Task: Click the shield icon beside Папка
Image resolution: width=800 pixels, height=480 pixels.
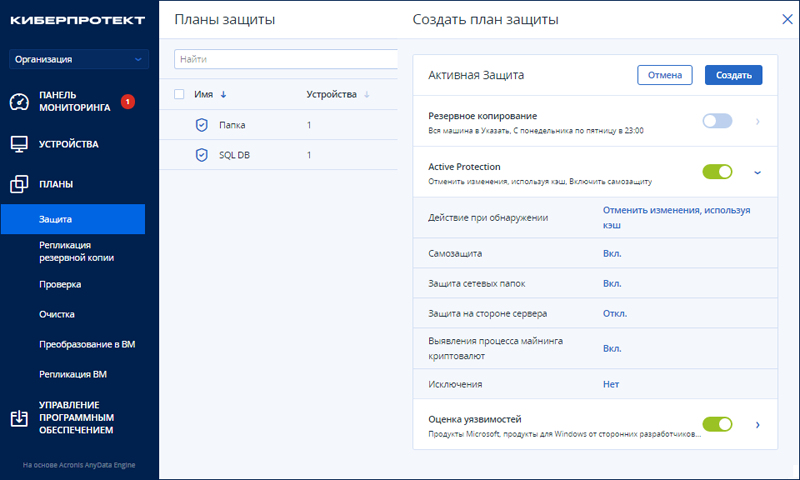Action: click(x=202, y=125)
